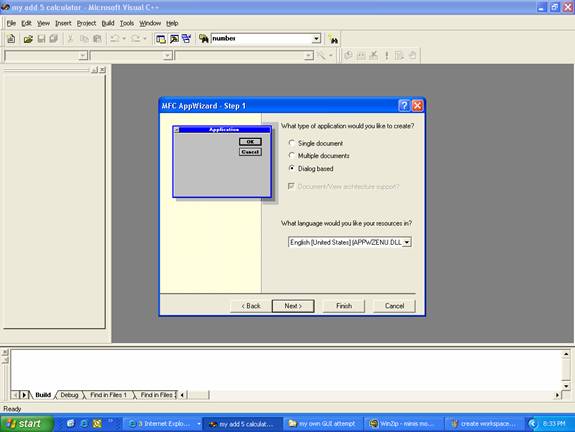The image size is (575, 432).
Task: Click the Build toolbar icon
Action: [361, 55]
